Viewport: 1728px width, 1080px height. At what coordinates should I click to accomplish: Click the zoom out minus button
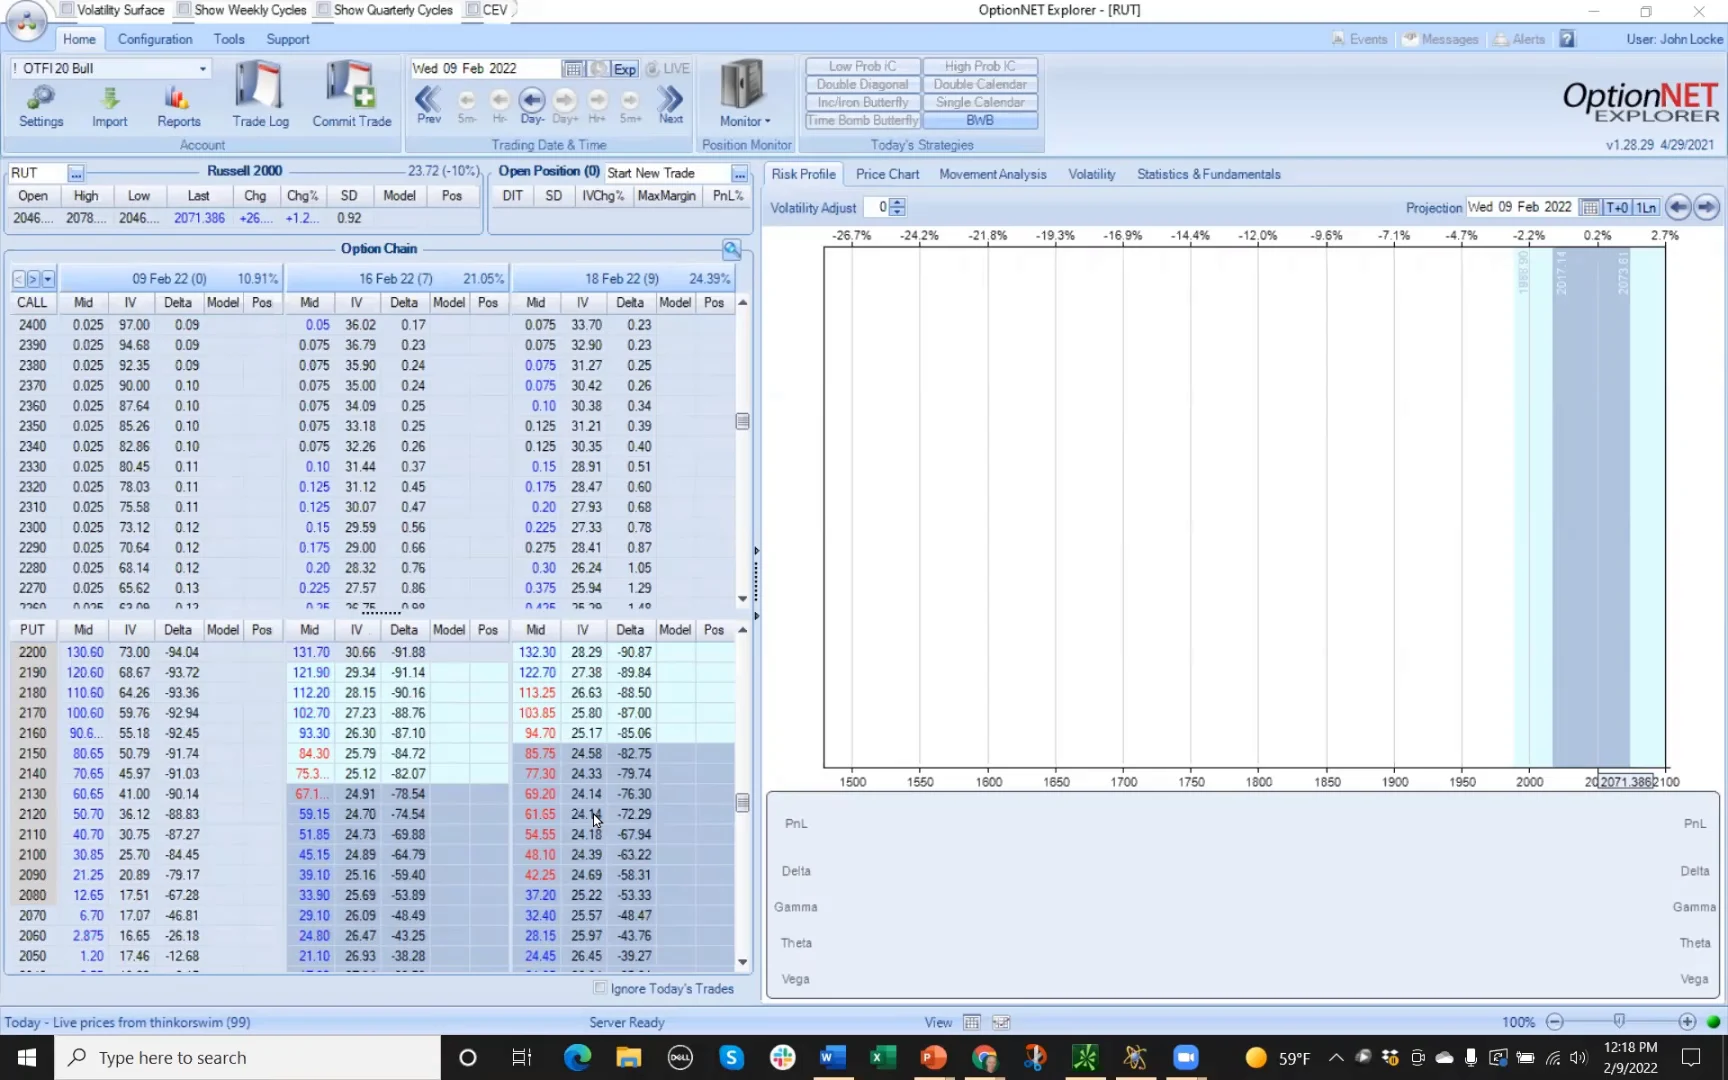tap(1554, 1022)
